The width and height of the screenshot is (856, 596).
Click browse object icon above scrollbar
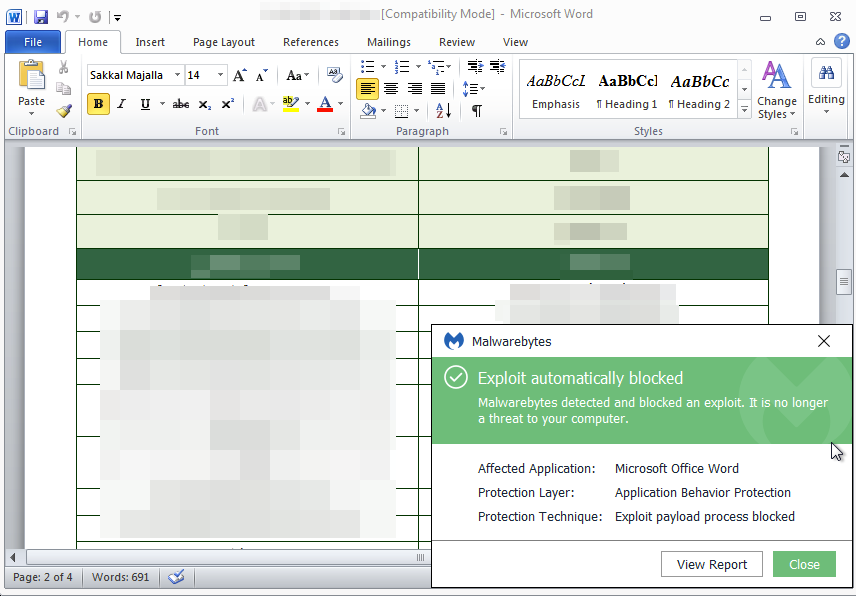[x=844, y=158]
